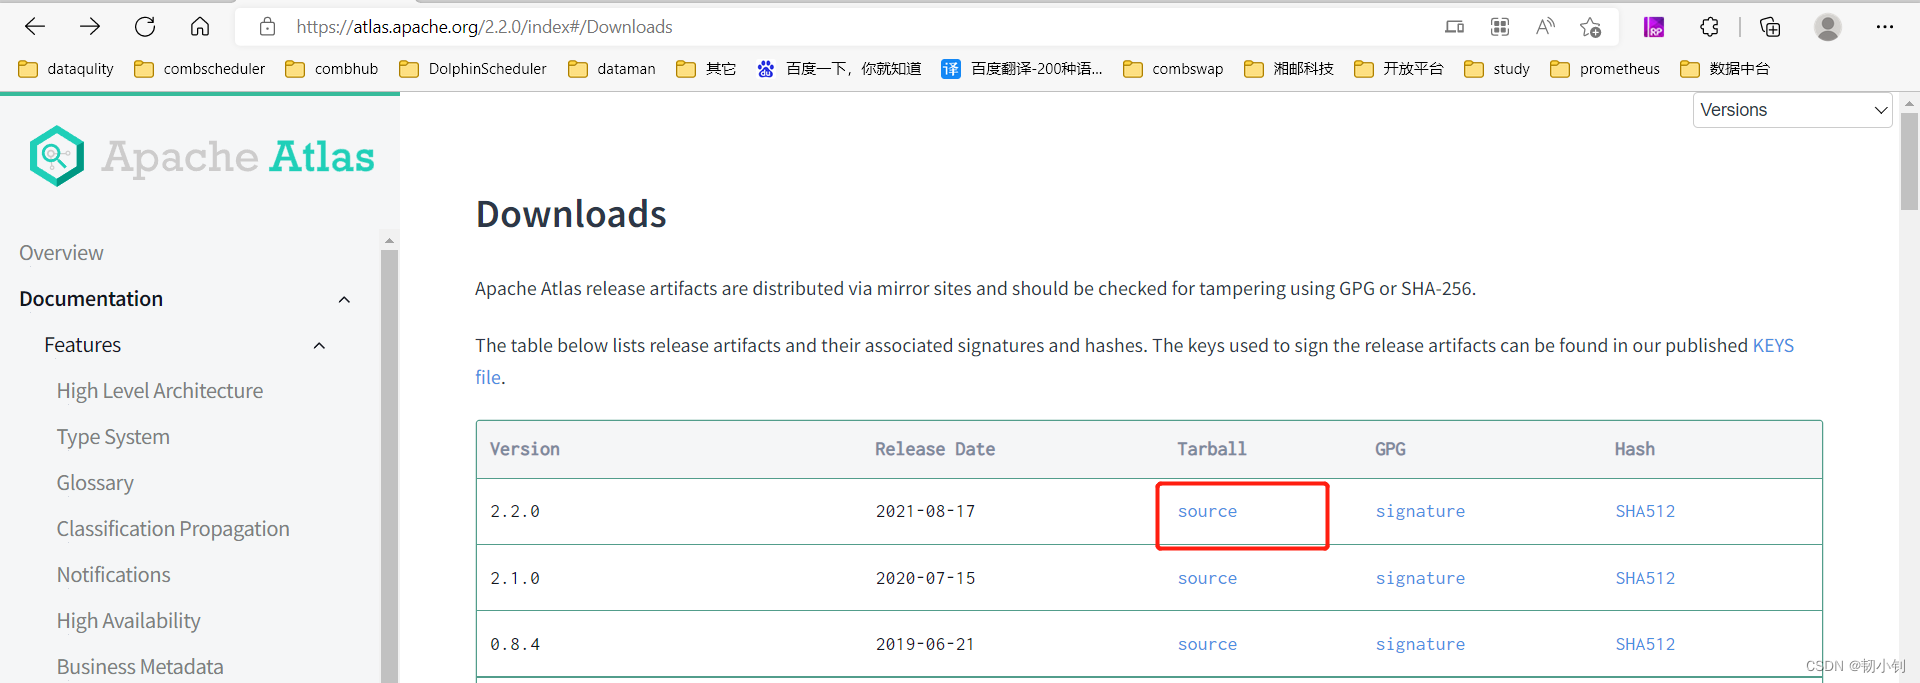Click the browser back arrow
This screenshot has width=1920, height=683.
35,27
